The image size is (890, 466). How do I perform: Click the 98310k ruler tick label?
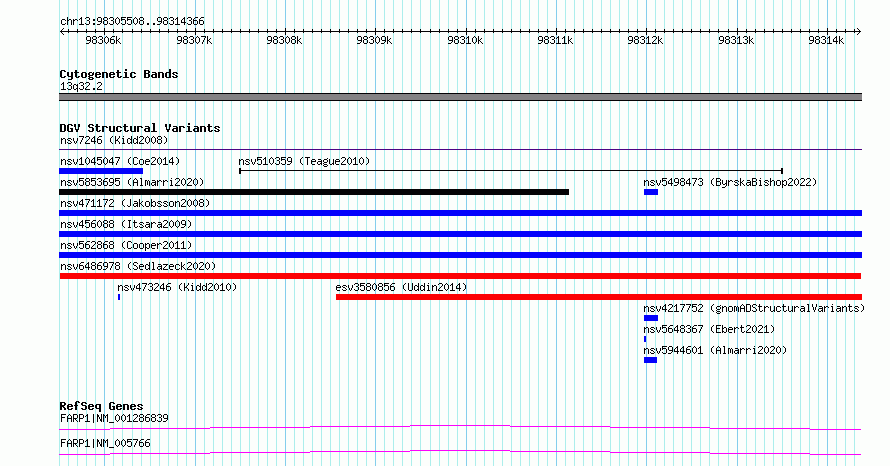point(465,40)
